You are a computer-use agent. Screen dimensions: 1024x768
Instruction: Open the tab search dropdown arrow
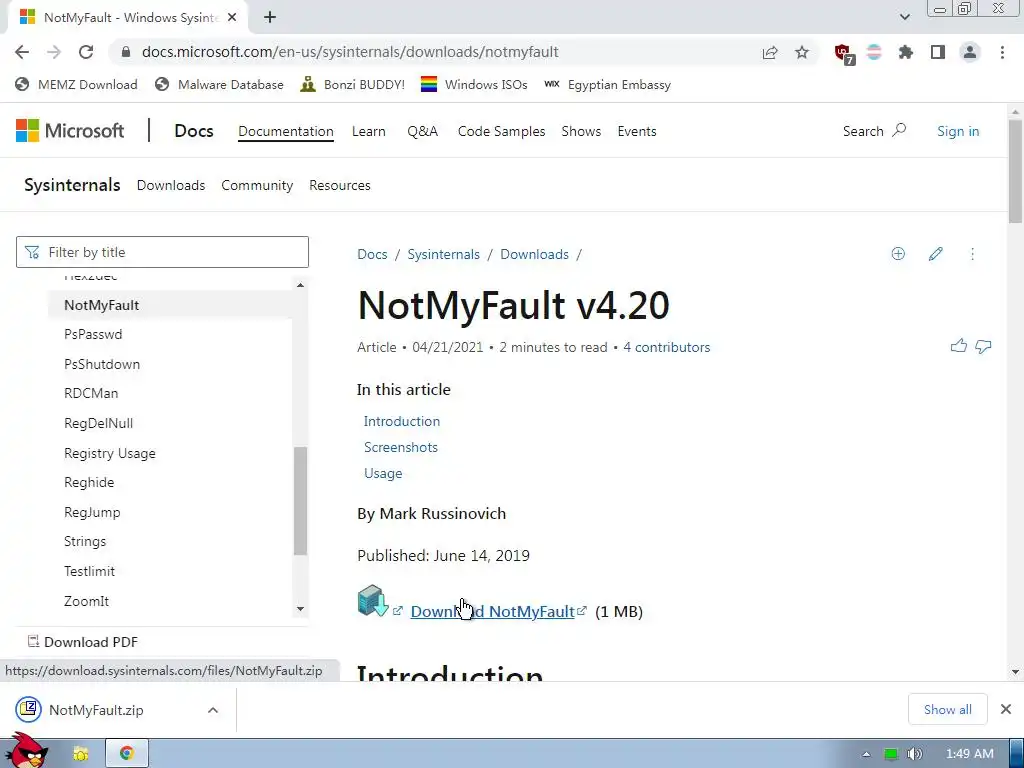click(x=904, y=18)
